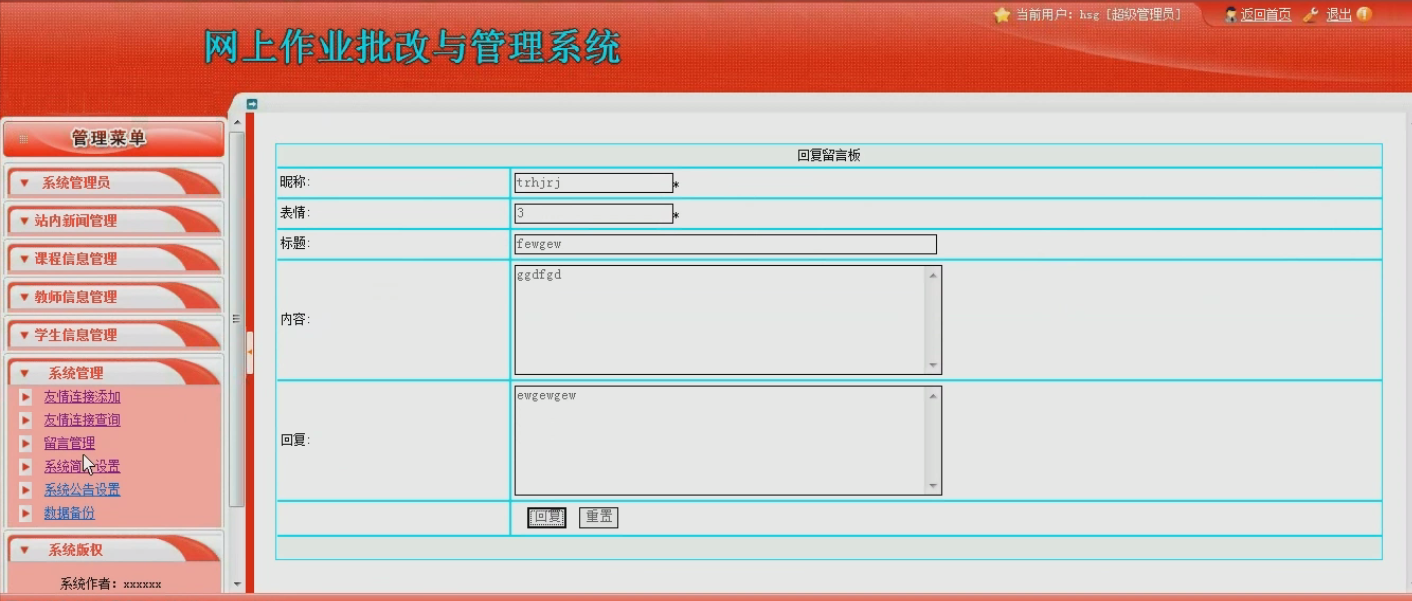1412x601 pixels.
Task: Submit with the 回复 button
Action: [x=546, y=517]
